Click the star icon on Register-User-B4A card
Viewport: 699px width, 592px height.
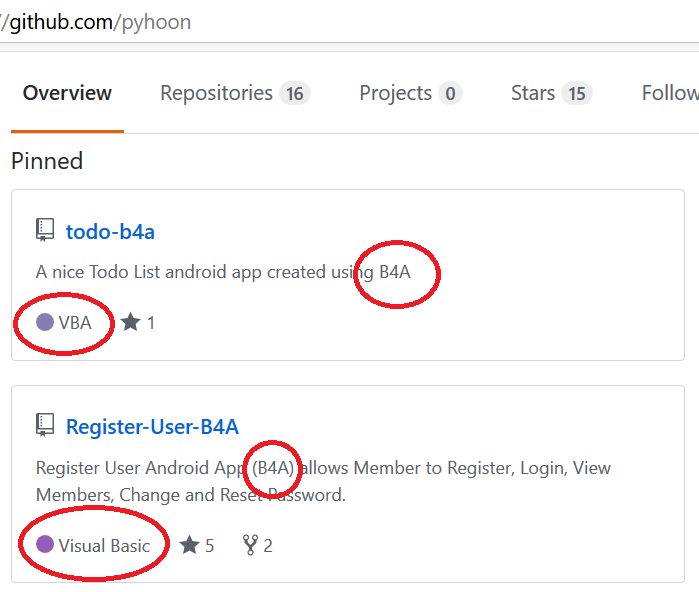coord(189,545)
